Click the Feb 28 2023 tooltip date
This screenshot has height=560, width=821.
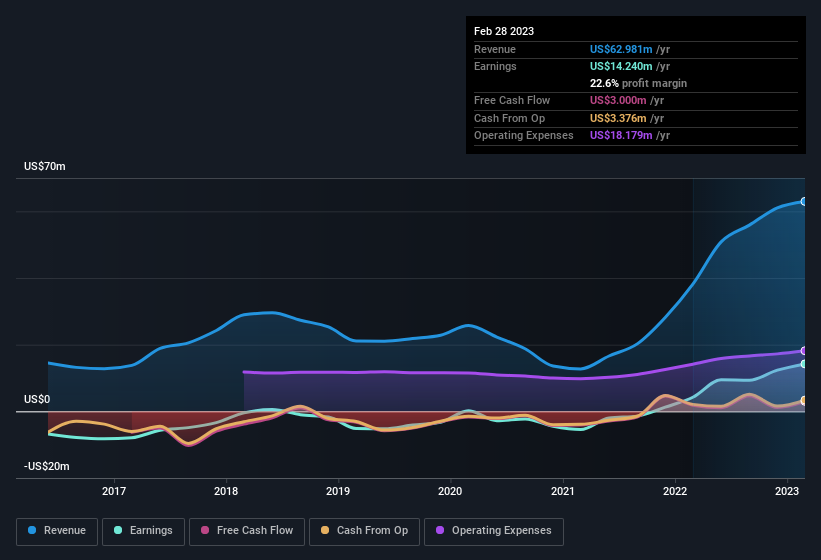(x=504, y=31)
